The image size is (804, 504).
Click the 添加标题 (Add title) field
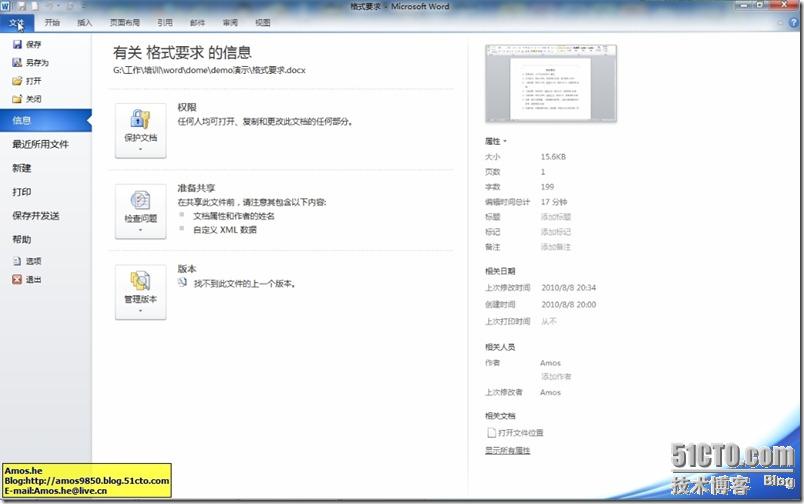click(556, 217)
